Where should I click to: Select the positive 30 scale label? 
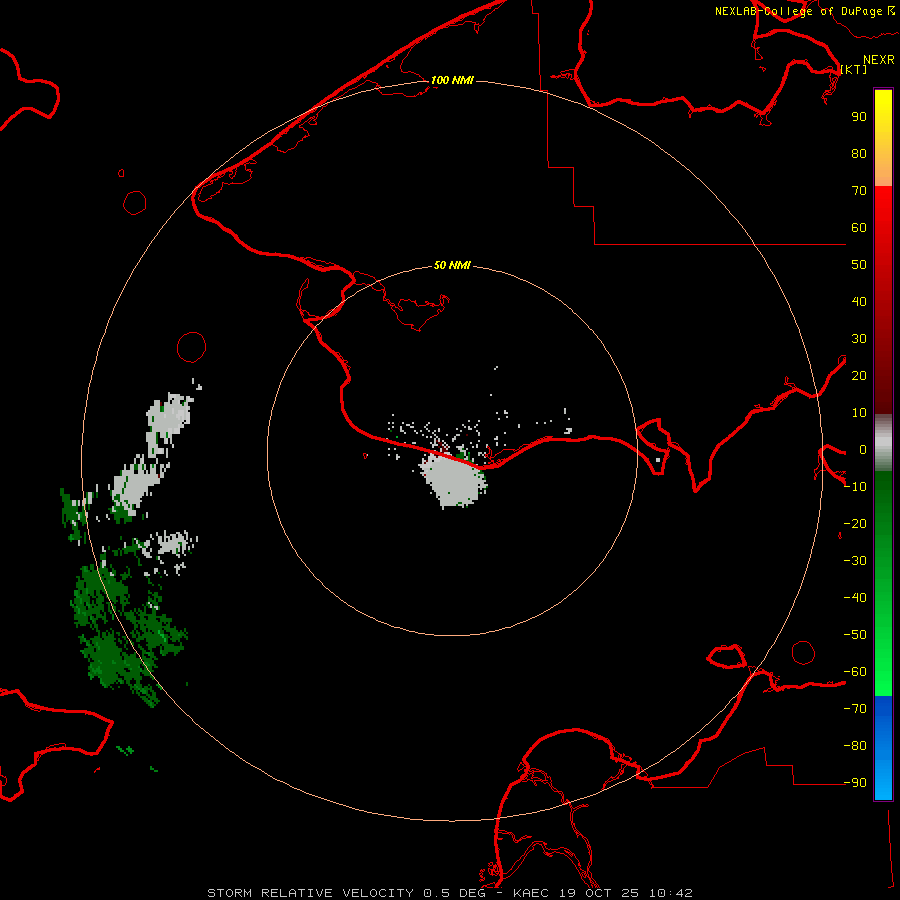[x=859, y=339]
